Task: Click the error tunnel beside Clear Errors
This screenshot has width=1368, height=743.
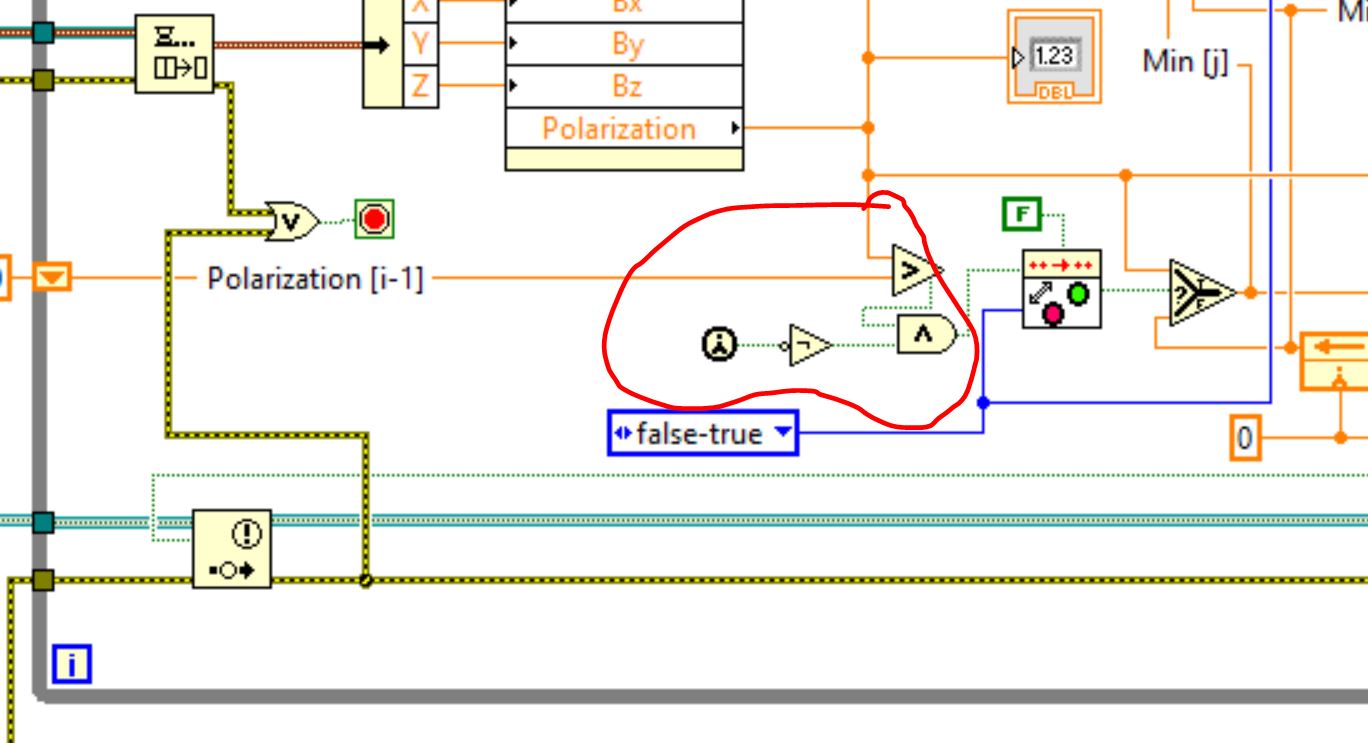Action: pyautogui.click(x=42, y=580)
